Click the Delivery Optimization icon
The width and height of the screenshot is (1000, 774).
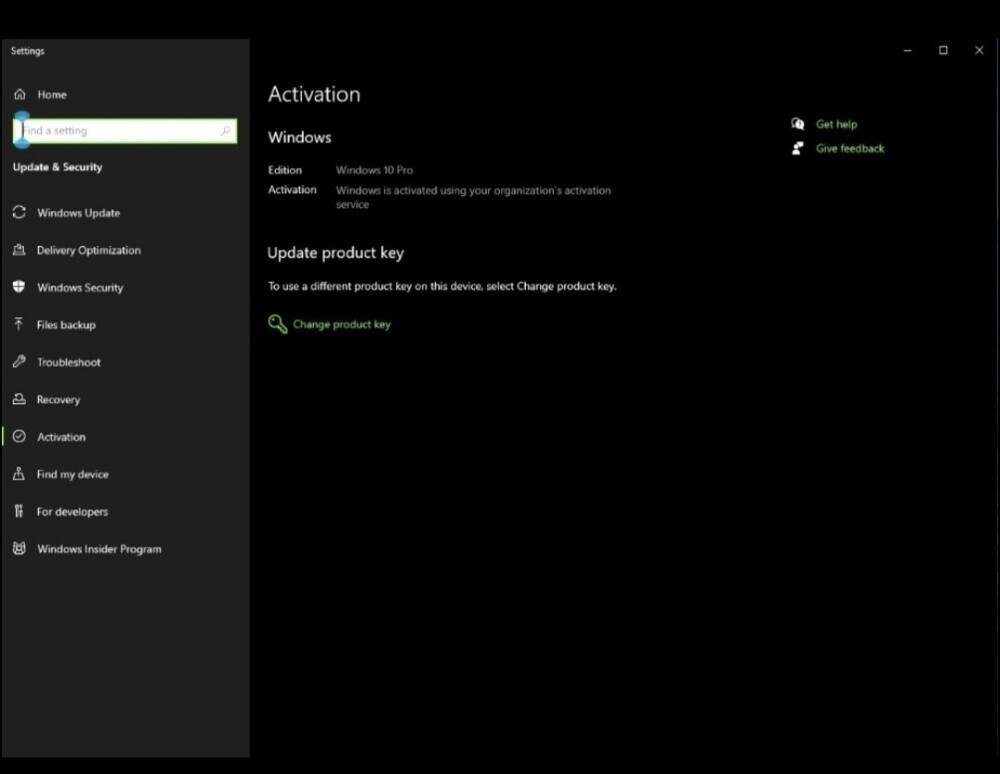[19, 250]
